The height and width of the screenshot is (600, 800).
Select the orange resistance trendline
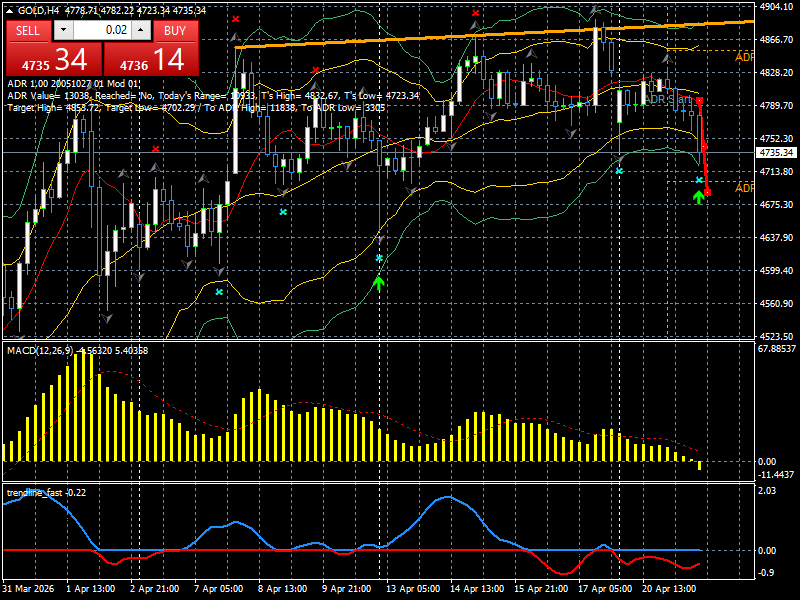[x=494, y=35]
